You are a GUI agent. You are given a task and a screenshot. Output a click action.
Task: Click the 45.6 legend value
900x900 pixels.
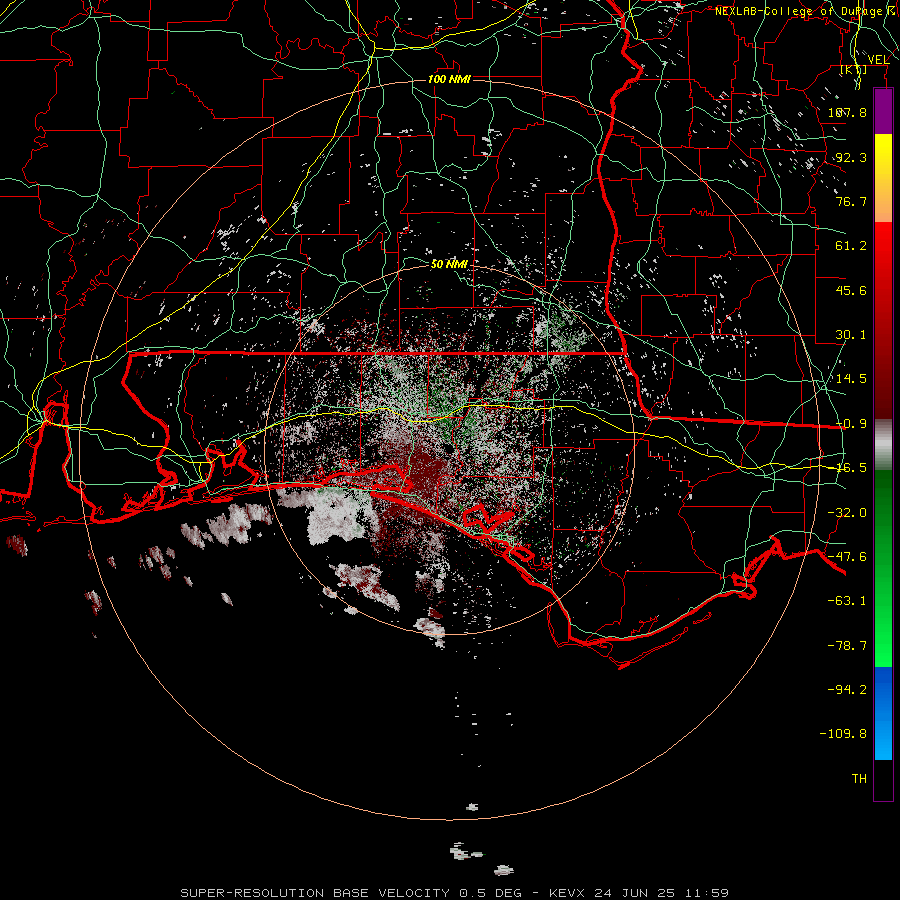(x=851, y=290)
